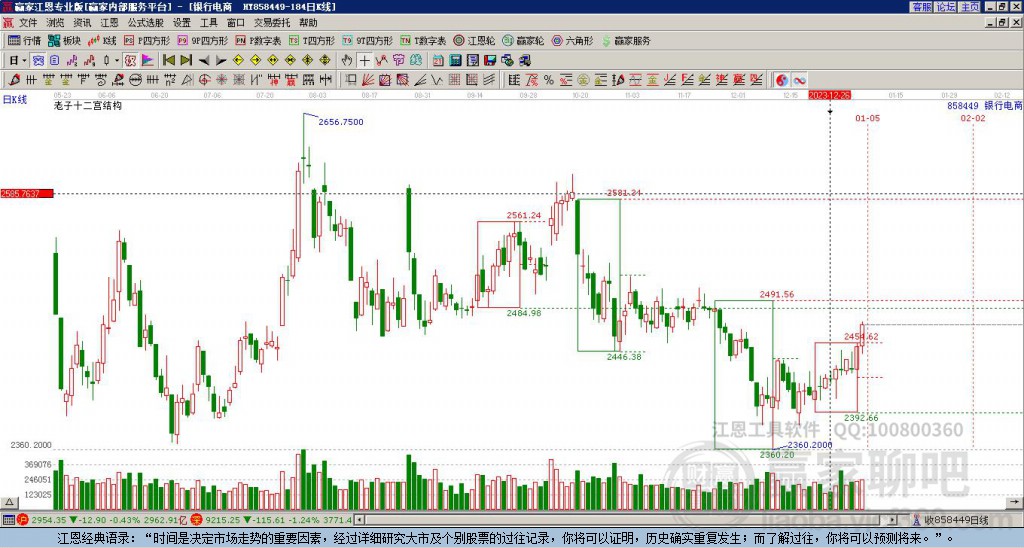The width and height of the screenshot is (1024, 548).
Task: Toggle the infinity loop icon
Action: point(799,80)
